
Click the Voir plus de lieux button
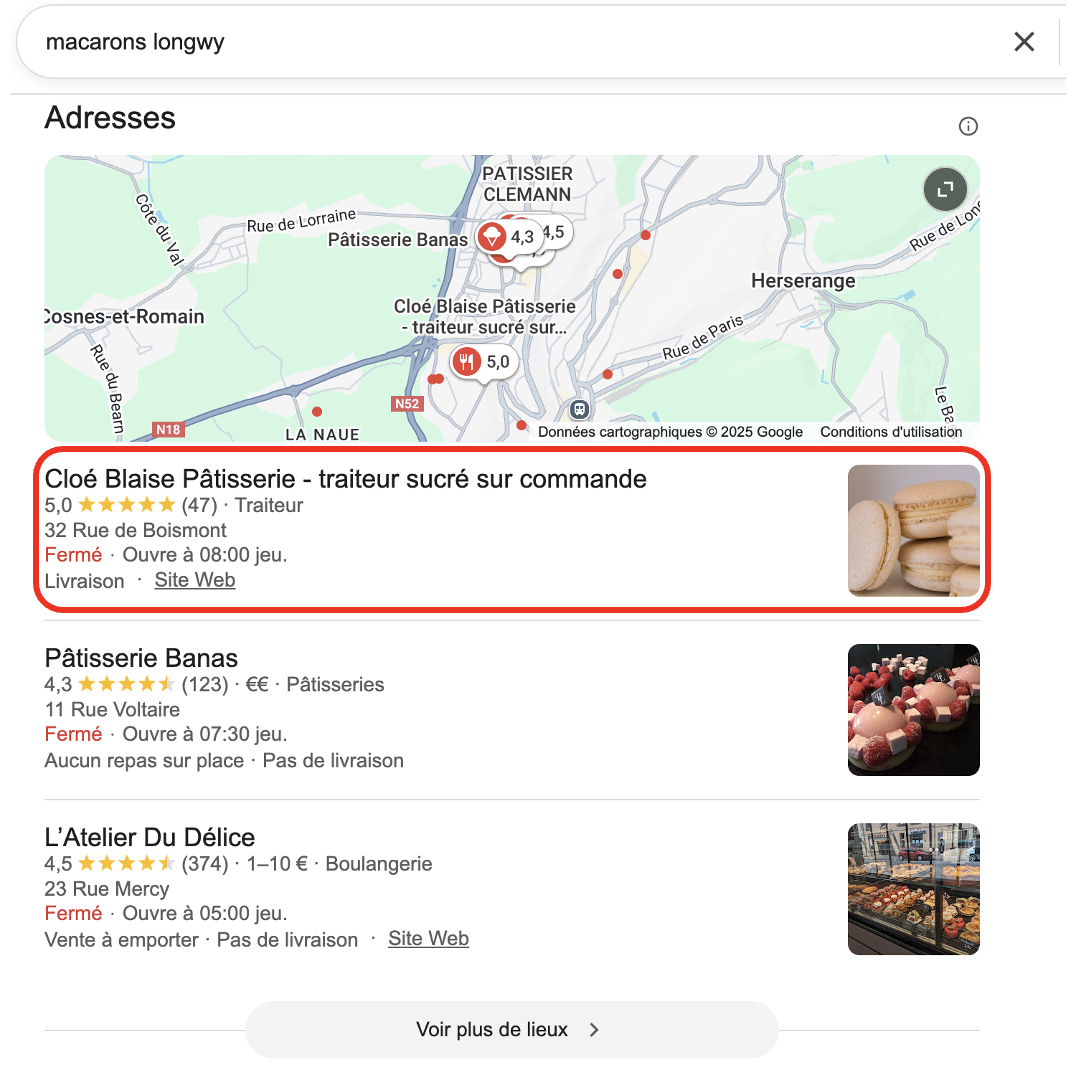(x=512, y=1030)
